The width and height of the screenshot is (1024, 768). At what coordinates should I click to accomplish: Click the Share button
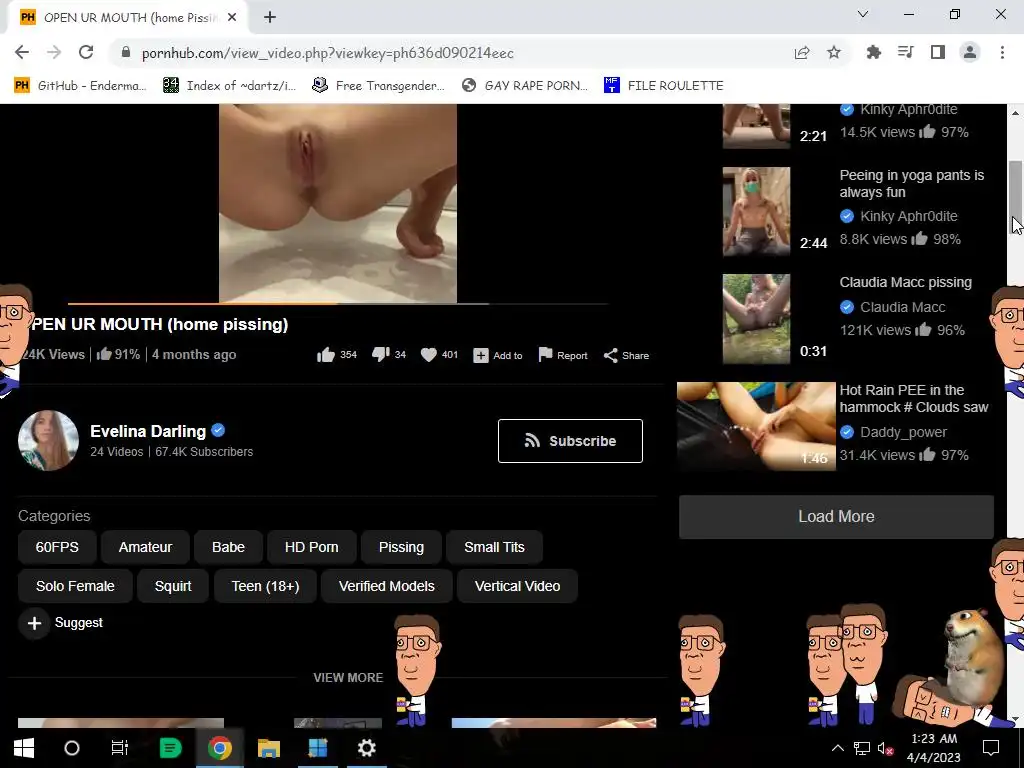pos(626,355)
